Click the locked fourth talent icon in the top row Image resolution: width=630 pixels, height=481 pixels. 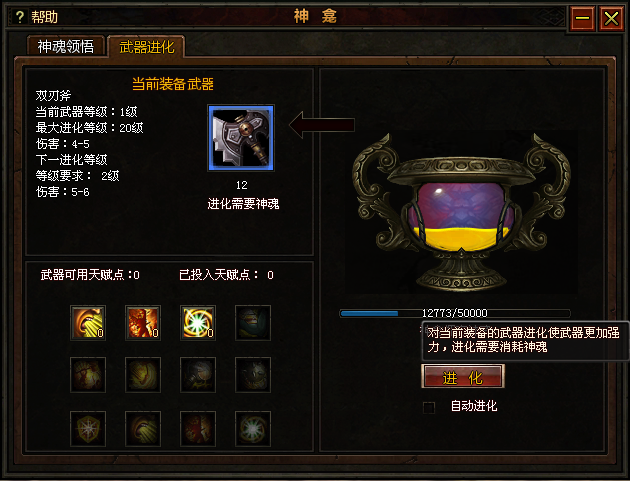[x=253, y=323]
